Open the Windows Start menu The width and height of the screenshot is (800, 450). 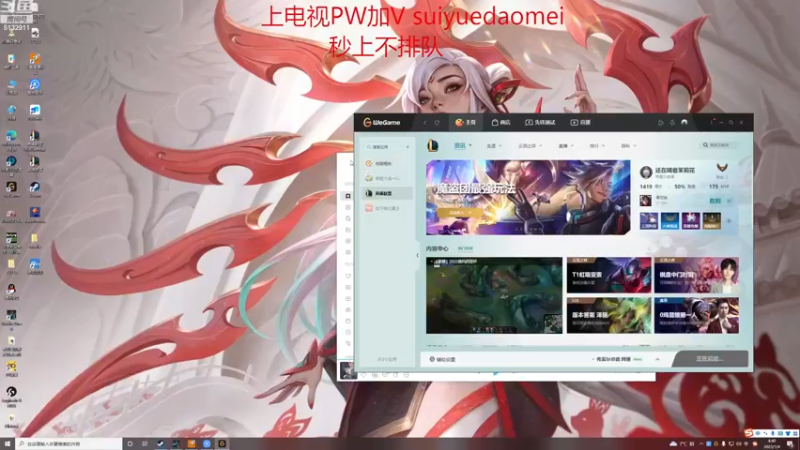pos(7,444)
